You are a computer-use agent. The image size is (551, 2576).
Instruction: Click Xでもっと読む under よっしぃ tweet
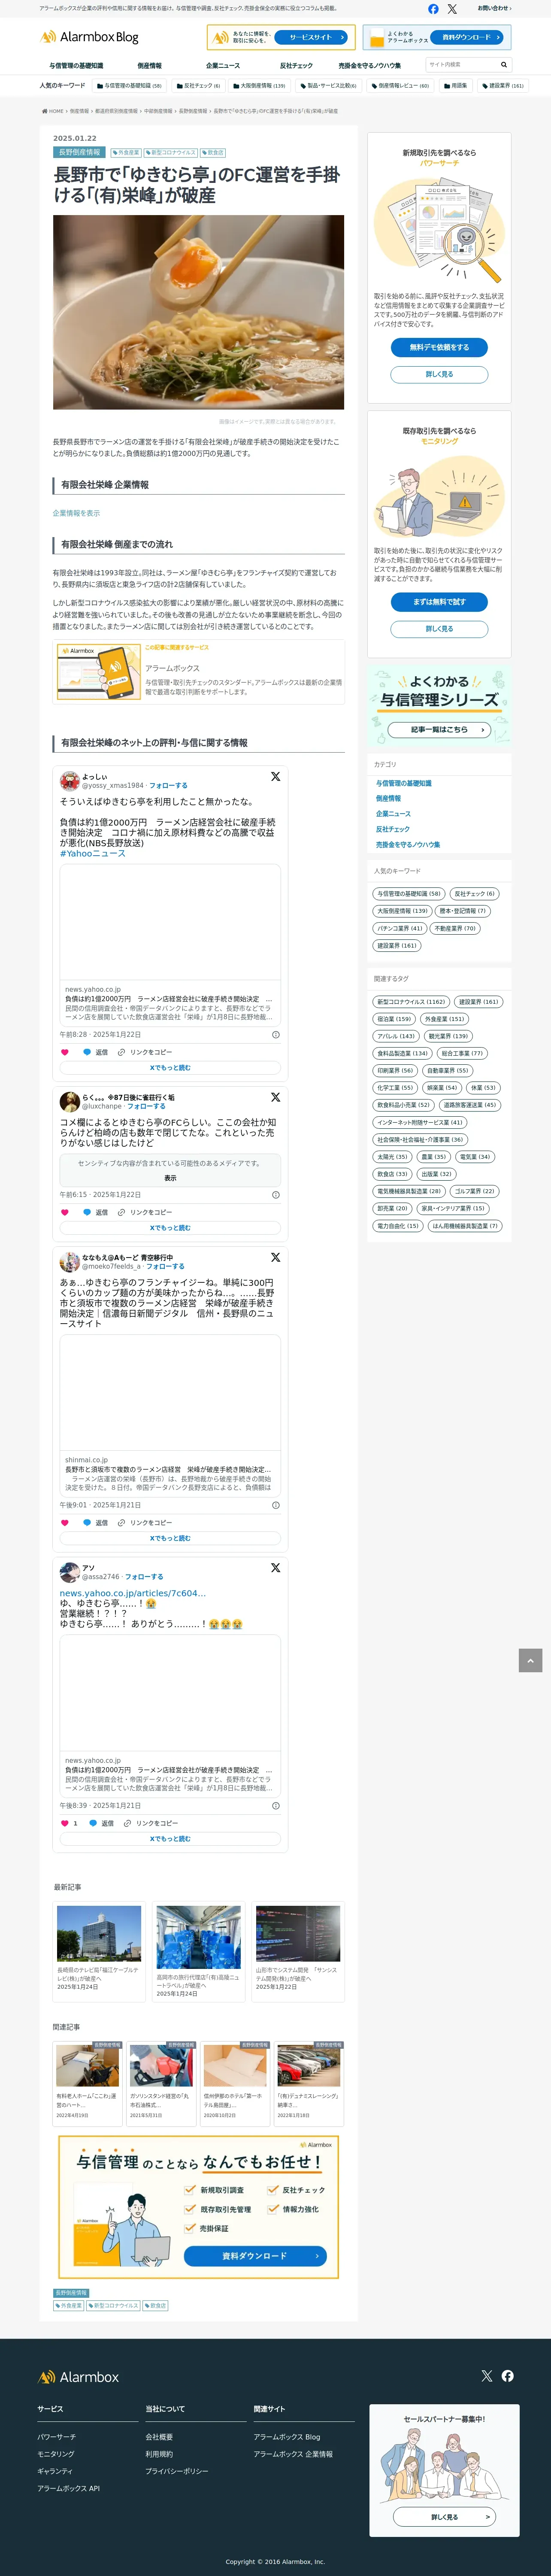(170, 1068)
